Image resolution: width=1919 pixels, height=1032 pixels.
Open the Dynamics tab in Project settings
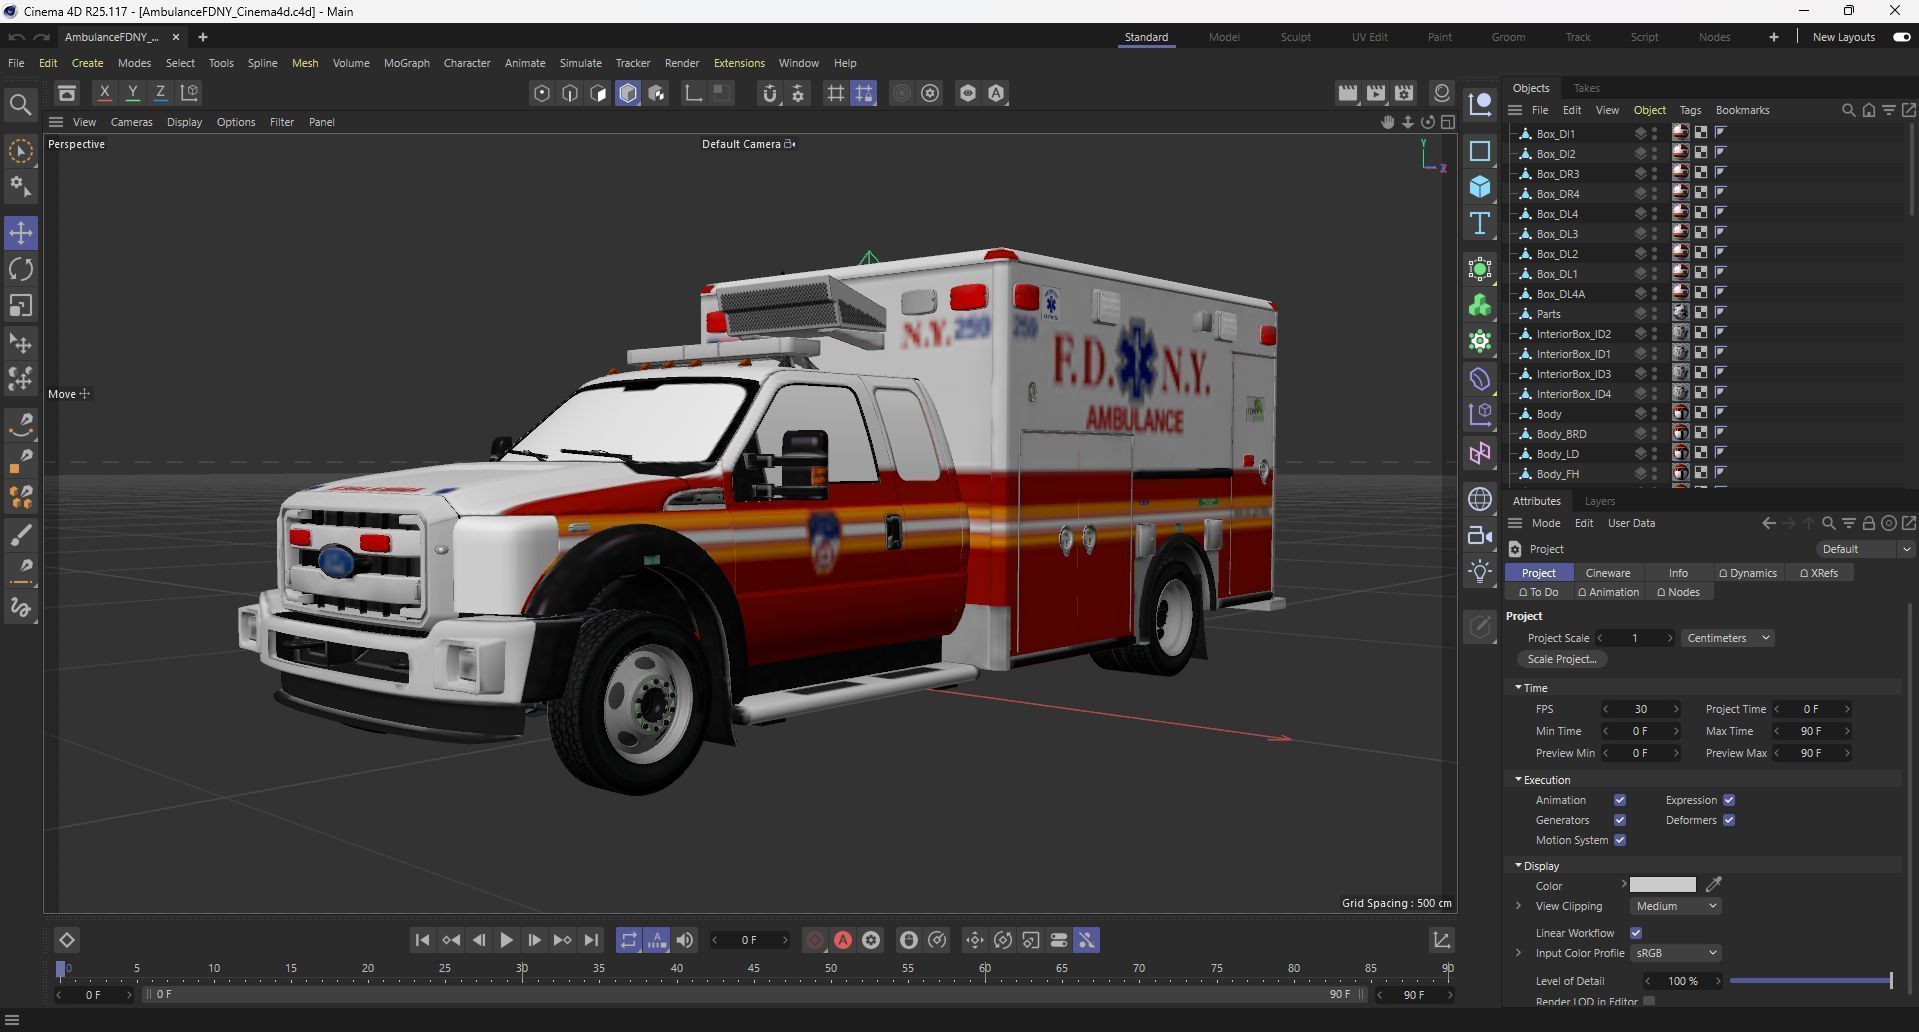tap(1748, 573)
